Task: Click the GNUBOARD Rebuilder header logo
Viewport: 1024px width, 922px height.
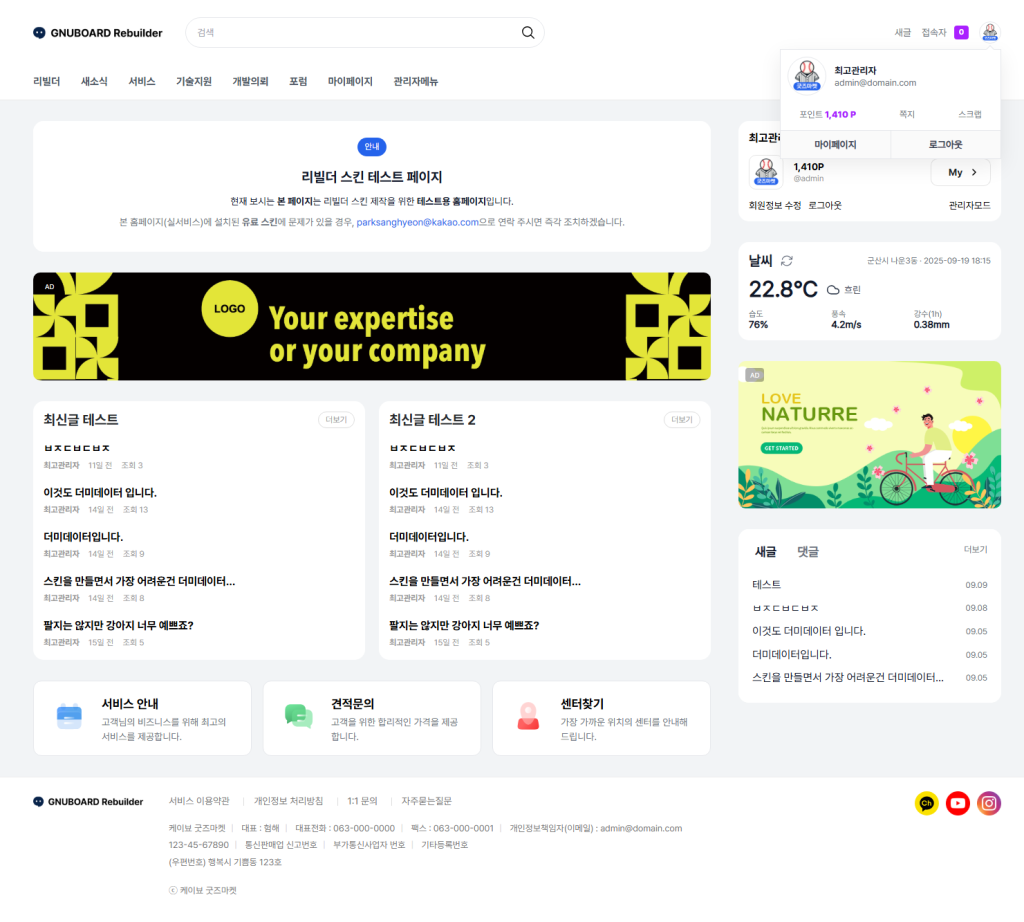Action: pos(98,33)
